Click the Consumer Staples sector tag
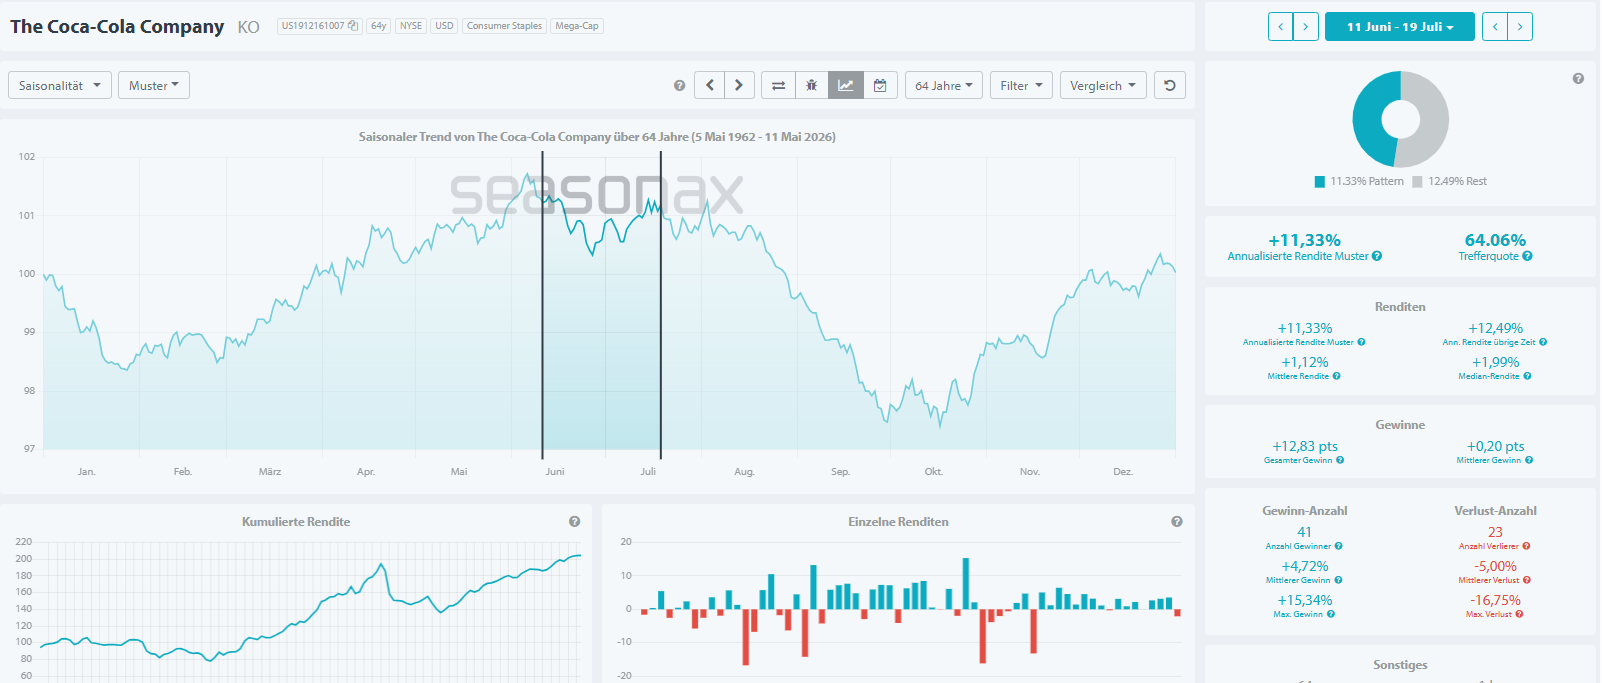The image size is (1602, 683). (504, 26)
